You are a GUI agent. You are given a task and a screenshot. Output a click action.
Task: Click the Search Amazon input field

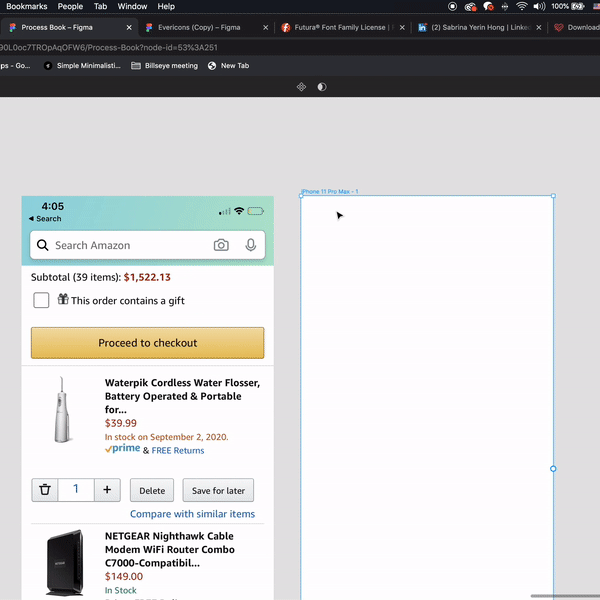pos(147,245)
